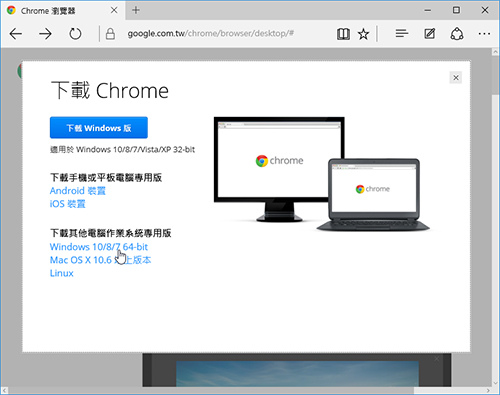Add page to favorites with star icon
500x395 pixels.
(x=363, y=34)
